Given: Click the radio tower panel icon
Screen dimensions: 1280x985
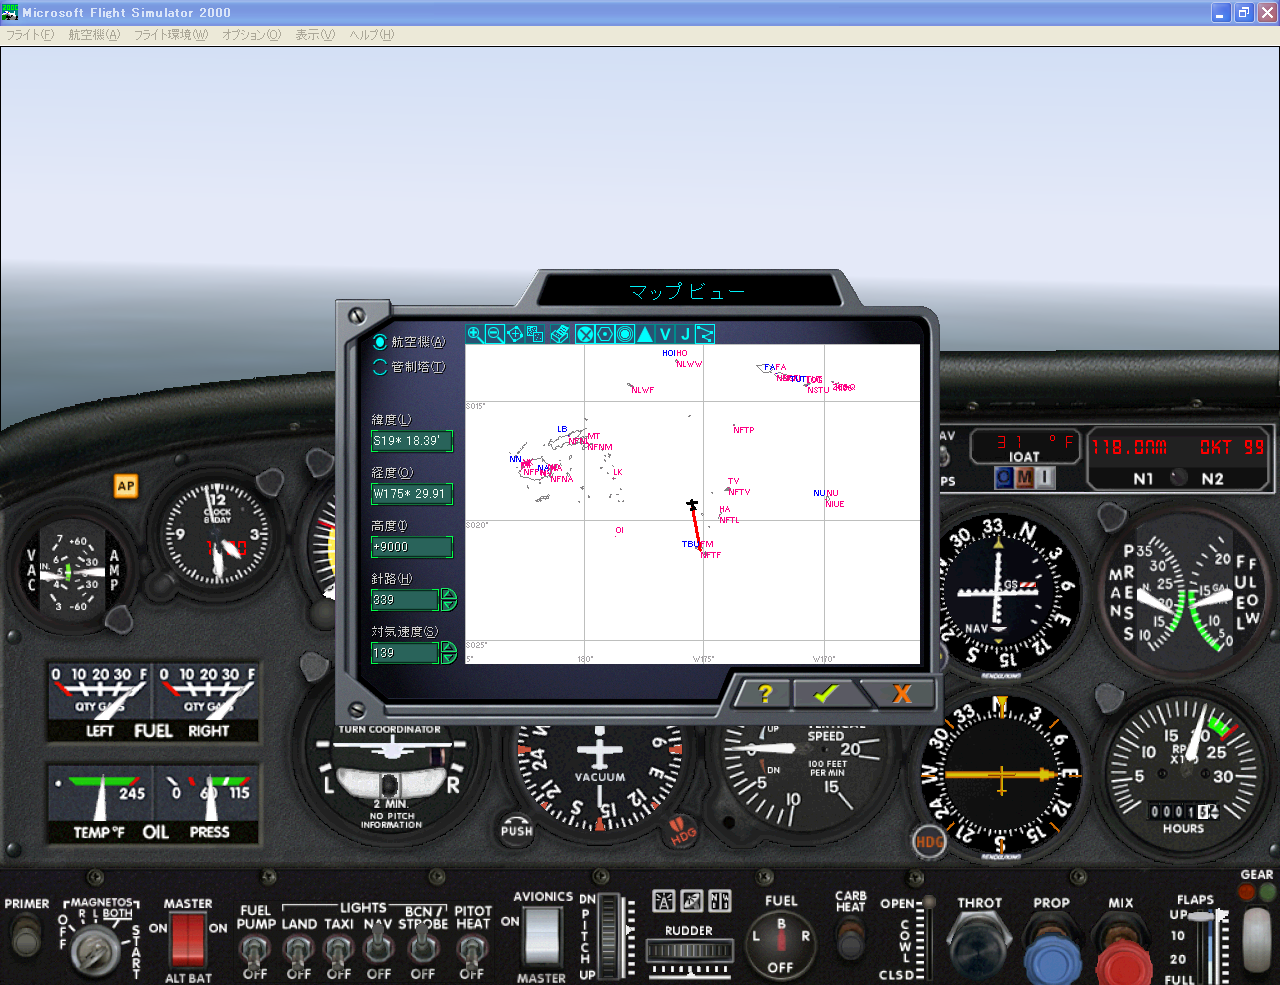Looking at the screenshot, I should 663,901.
